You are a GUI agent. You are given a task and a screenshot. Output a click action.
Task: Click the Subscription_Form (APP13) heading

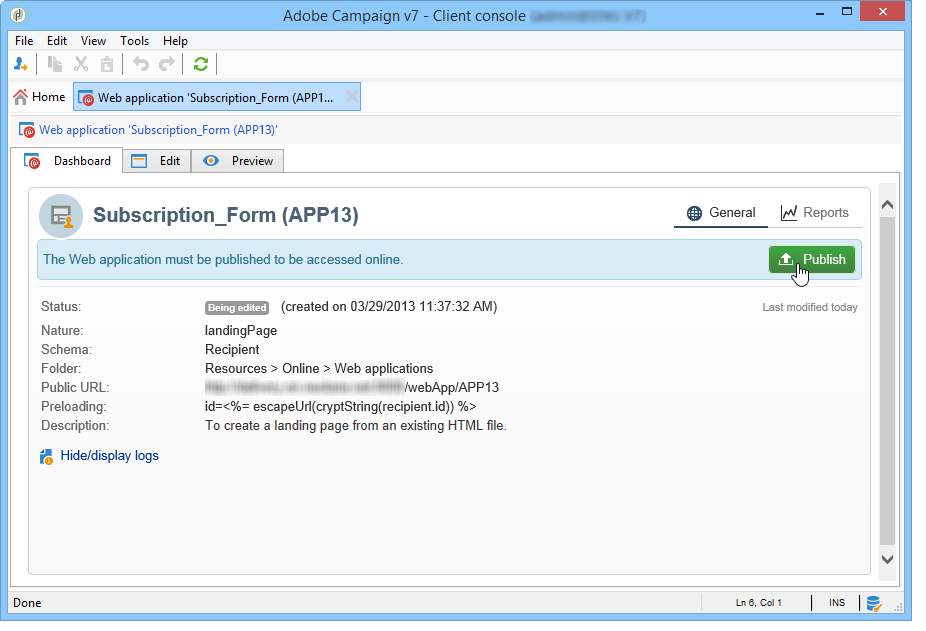point(226,215)
